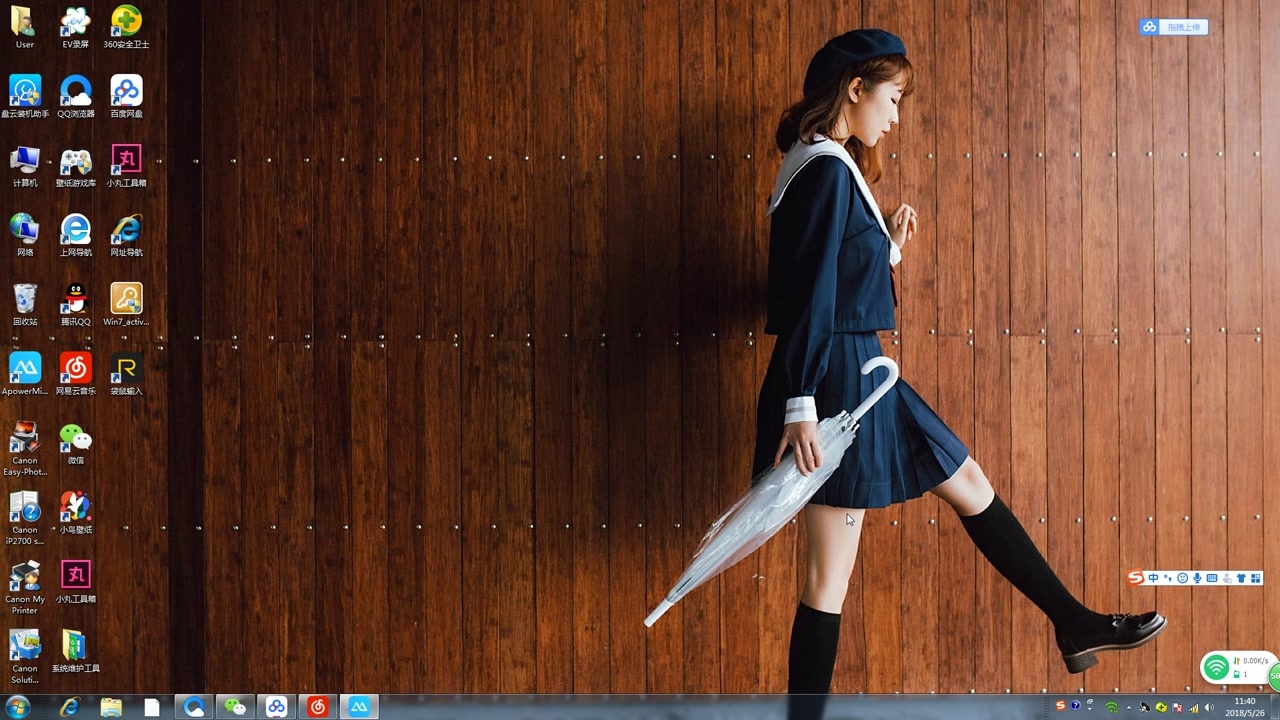
Task: Select 系统维护工具 folder icon
Action: coord(75,651)
